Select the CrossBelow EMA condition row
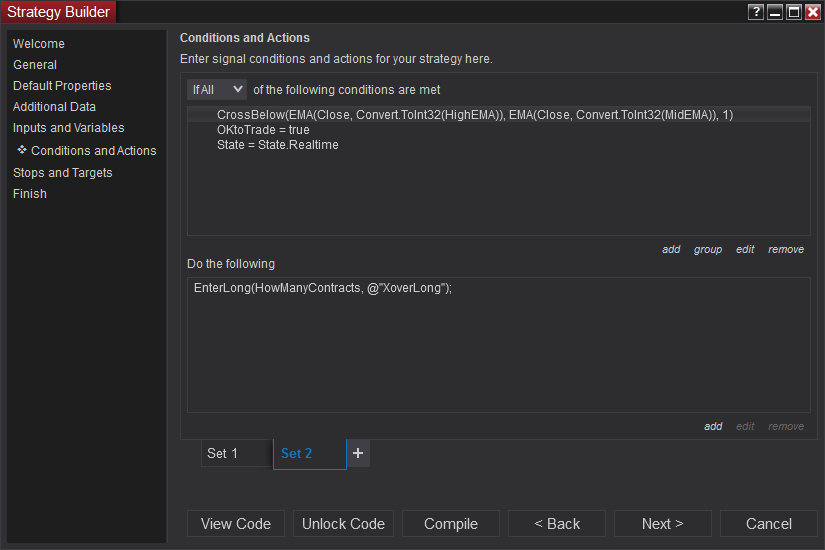This screenshot has height=550, width=825. (x=475, y=115)
